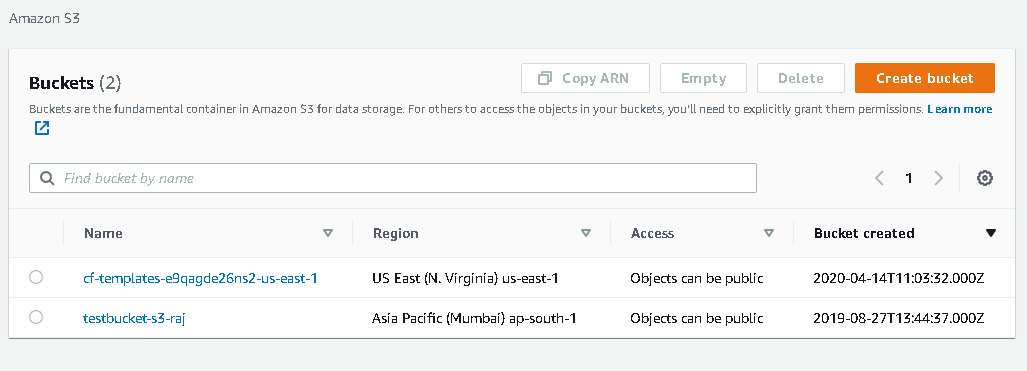
Task: Click US East (N. Virginia) us-east-1 cell
Action: click(465, 278)
